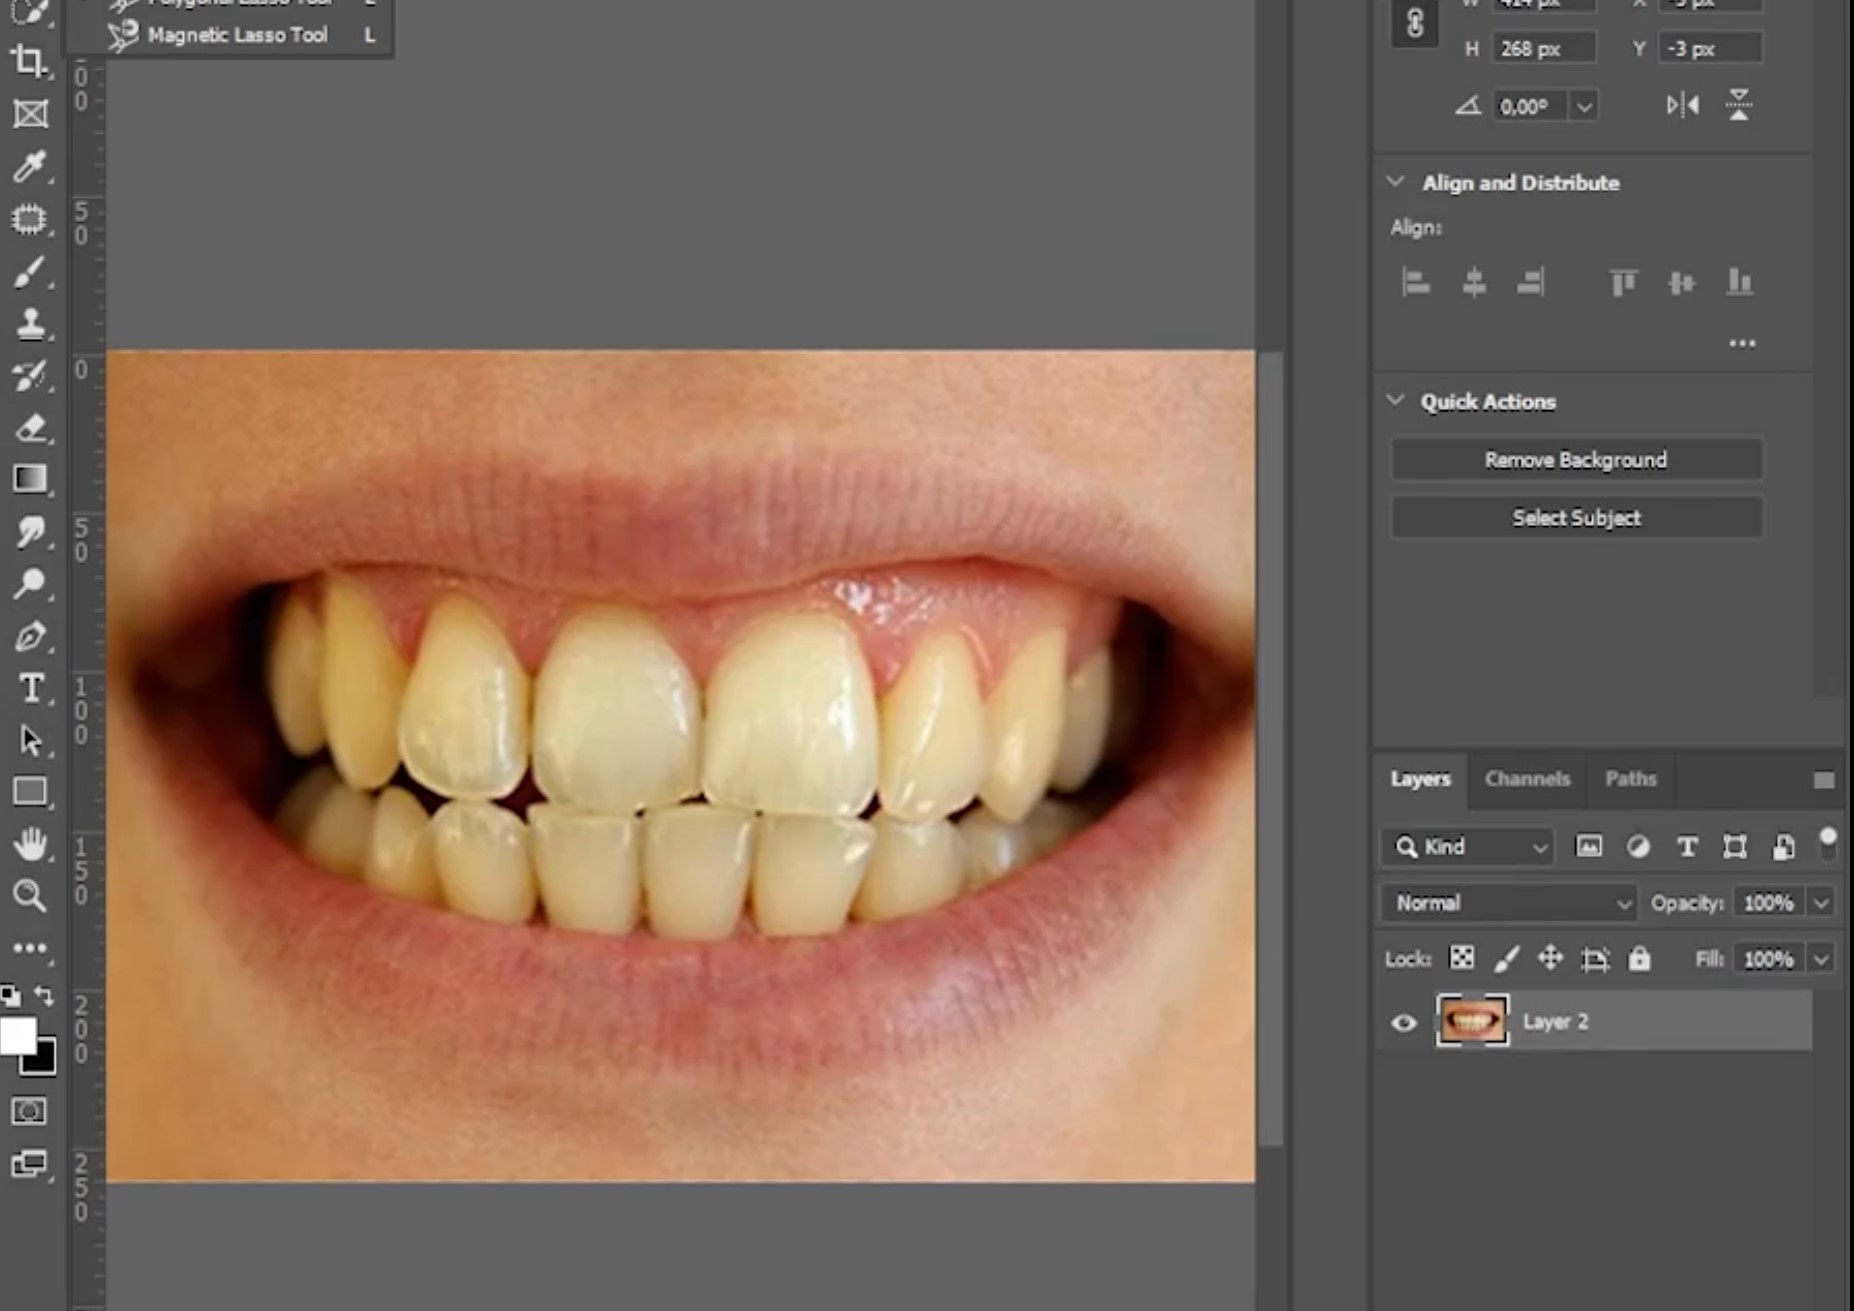Reset default foreground and background colors
This screenshot has height=1311, width=1854.
click(10, 996)
